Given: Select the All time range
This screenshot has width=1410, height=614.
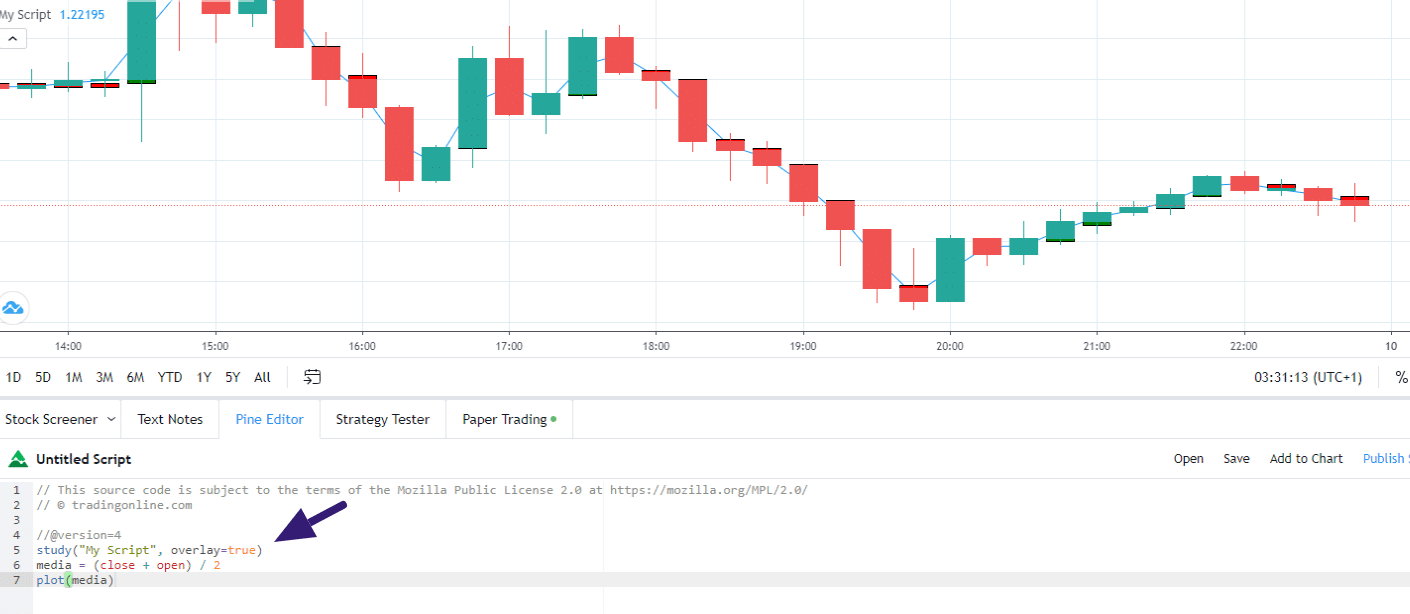Looking at the screenshot, I should pos(262,377).
